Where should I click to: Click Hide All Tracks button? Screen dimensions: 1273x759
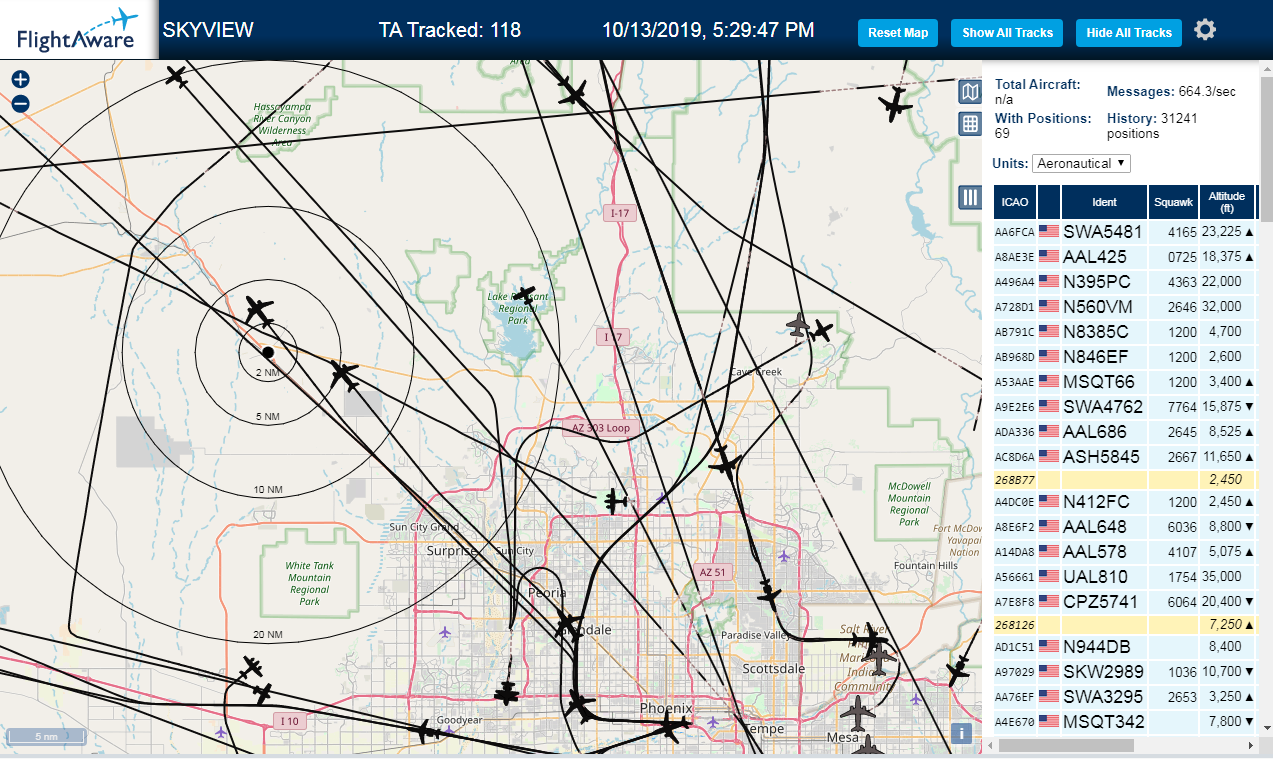pyautogui.click(x=1129, y=33)
